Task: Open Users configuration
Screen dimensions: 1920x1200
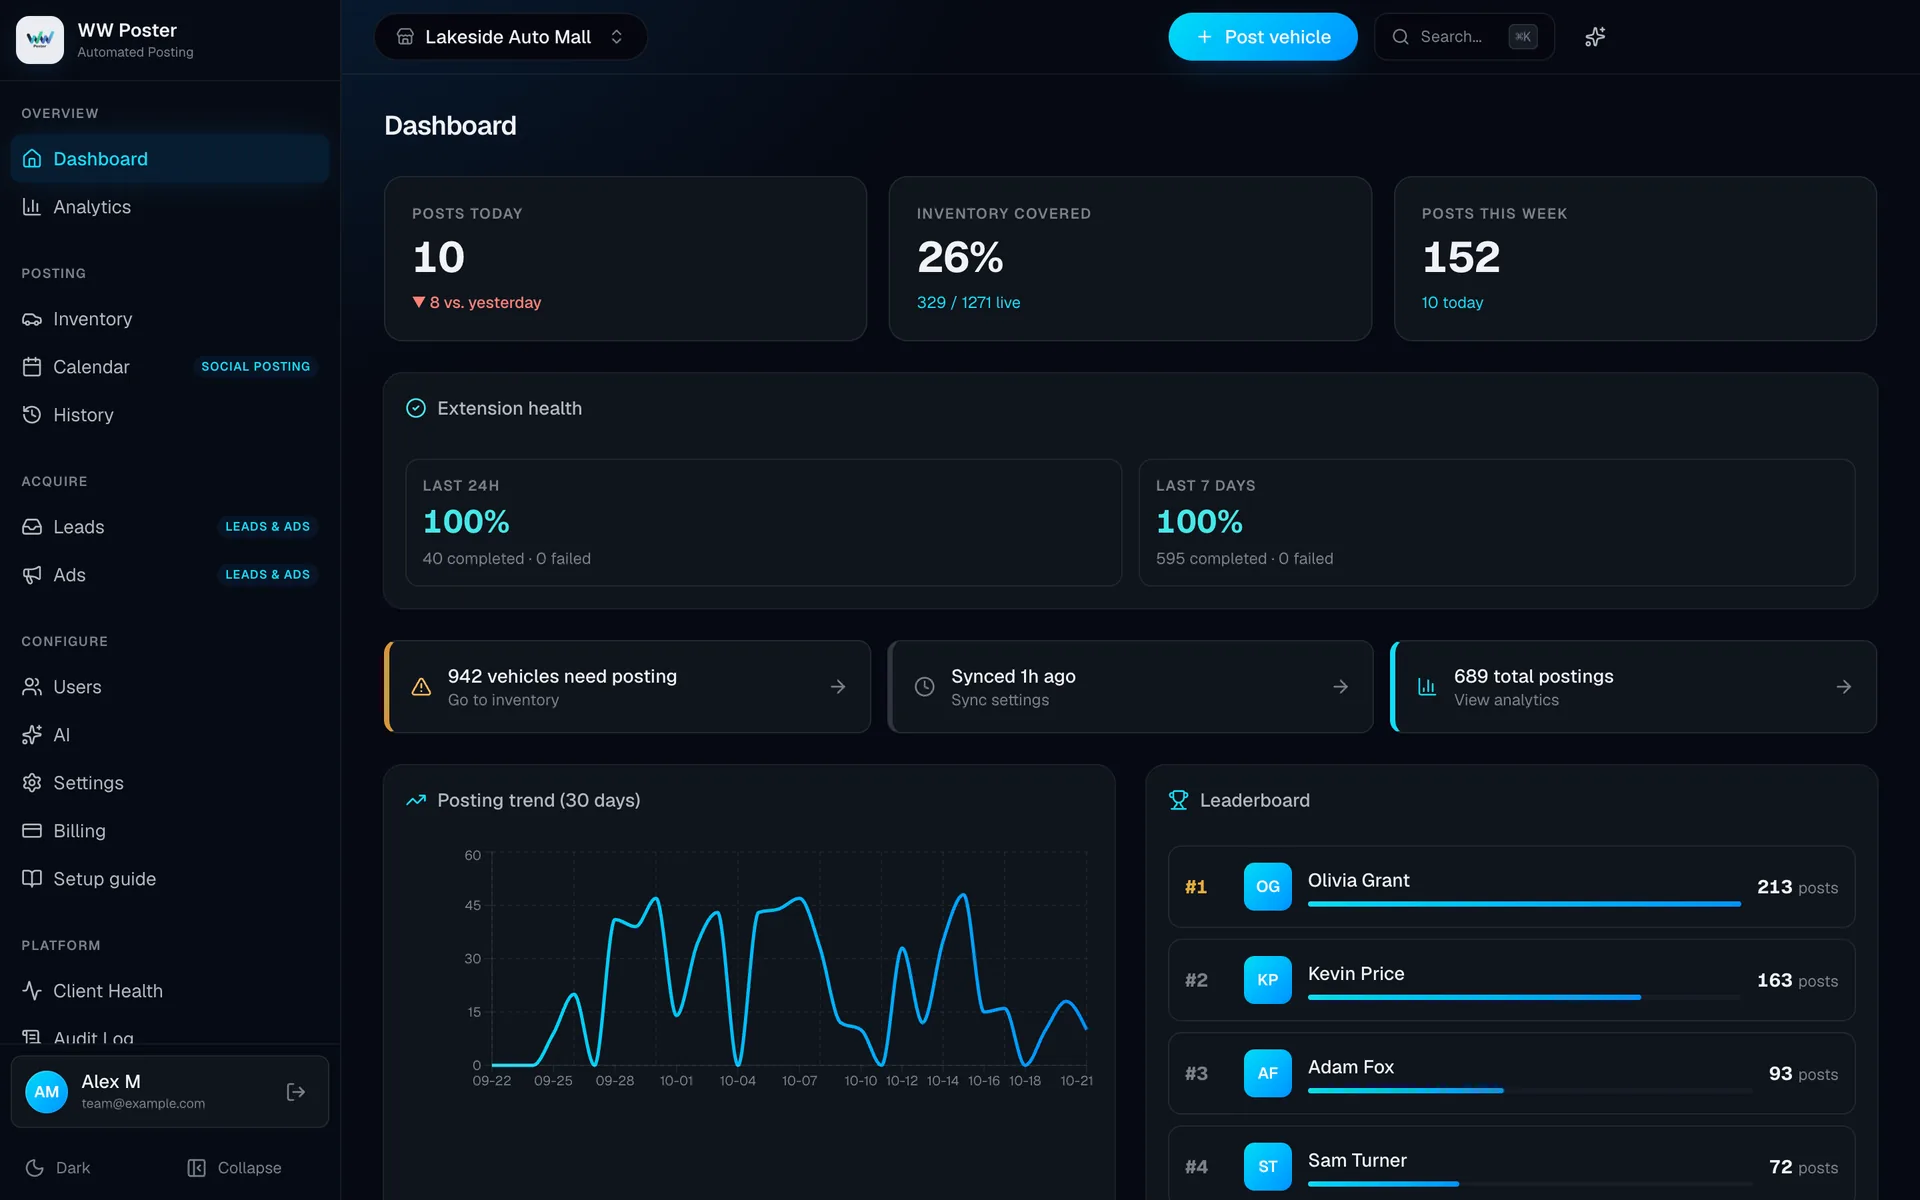Action: (170, 687)
